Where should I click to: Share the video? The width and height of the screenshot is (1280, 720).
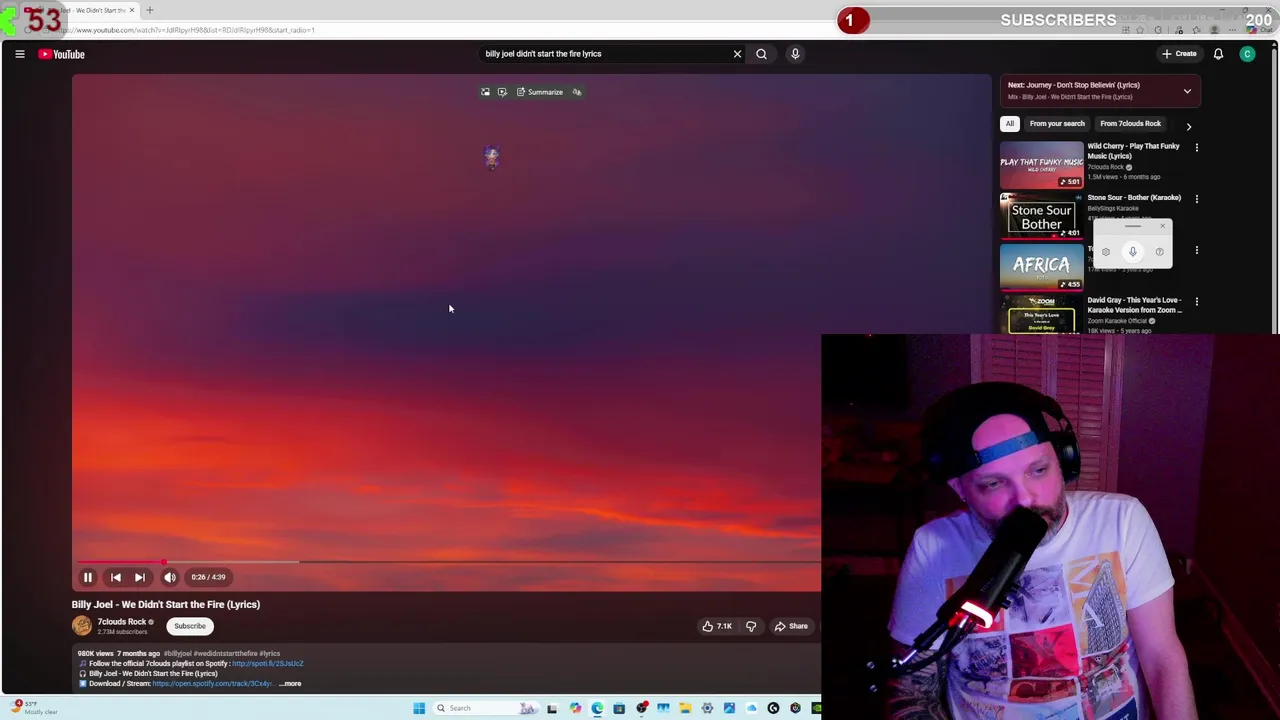click(791, 626)
